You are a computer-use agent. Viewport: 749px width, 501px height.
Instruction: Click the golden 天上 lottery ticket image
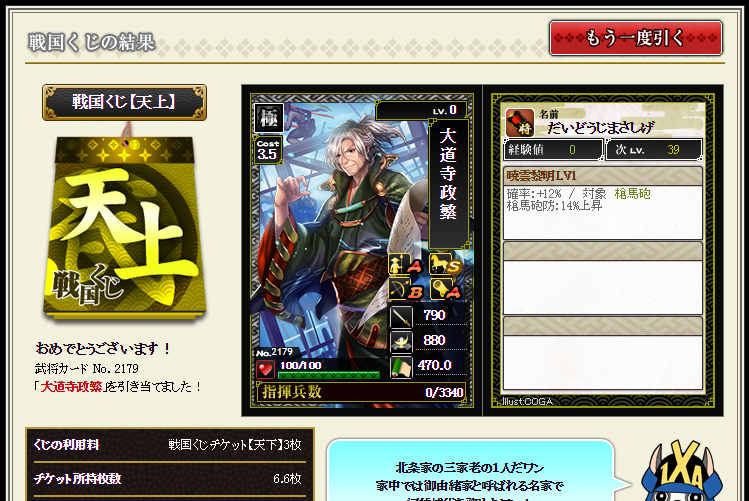tap(124, 226)
